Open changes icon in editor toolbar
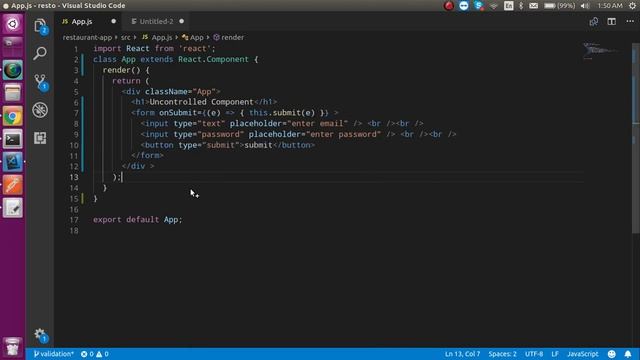Image resolution: width=640 pixels, height=360 pixels. pos(593,22)
